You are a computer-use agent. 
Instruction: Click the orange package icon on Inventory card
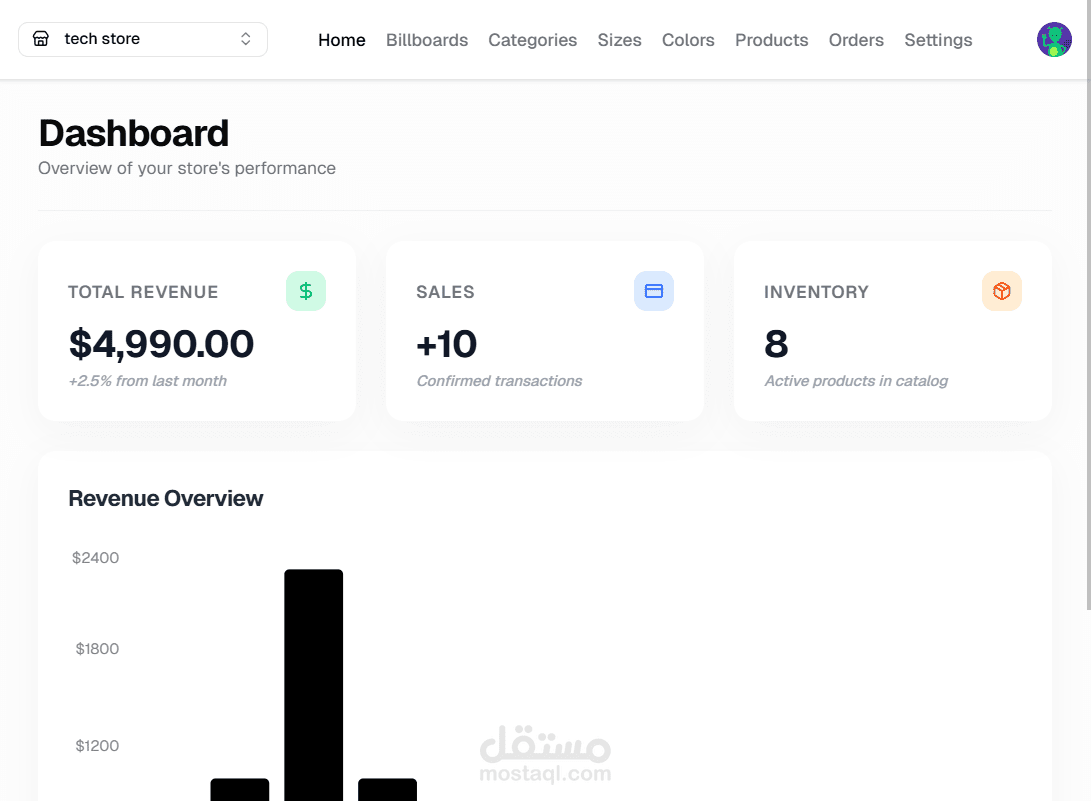tap(1002, 291)
